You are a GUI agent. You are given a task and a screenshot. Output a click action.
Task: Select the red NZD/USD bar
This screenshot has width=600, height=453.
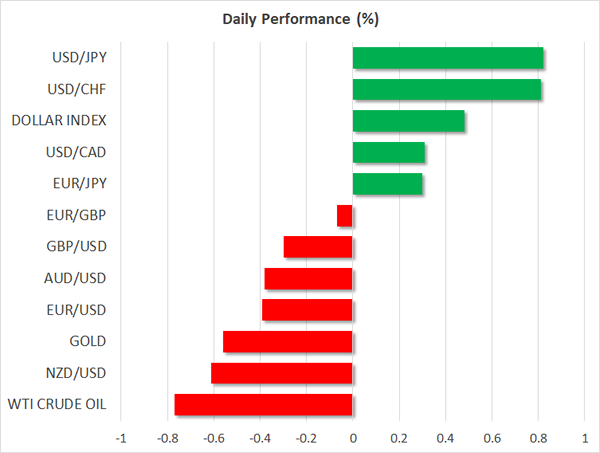point(282,373)
